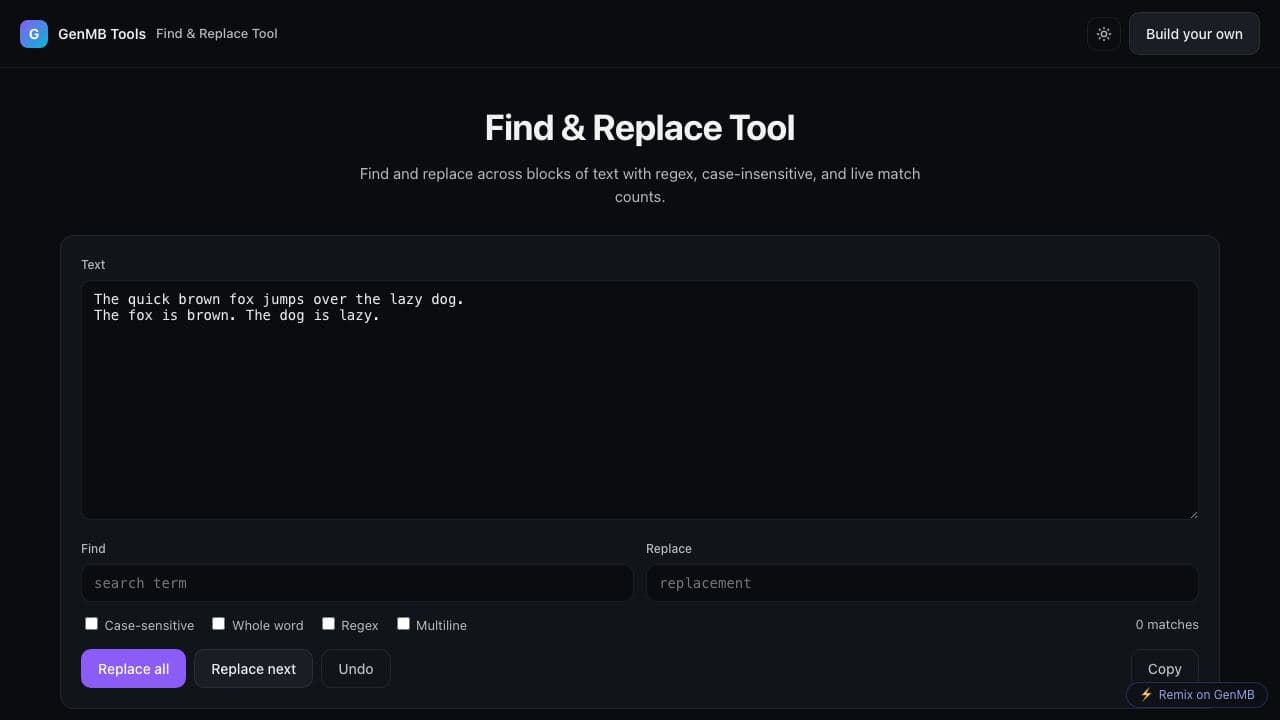Image resolution: width=1280 pixels, height=720 pixels.
Task: Focus the Replace replacement field
Action: coord(922,583)
